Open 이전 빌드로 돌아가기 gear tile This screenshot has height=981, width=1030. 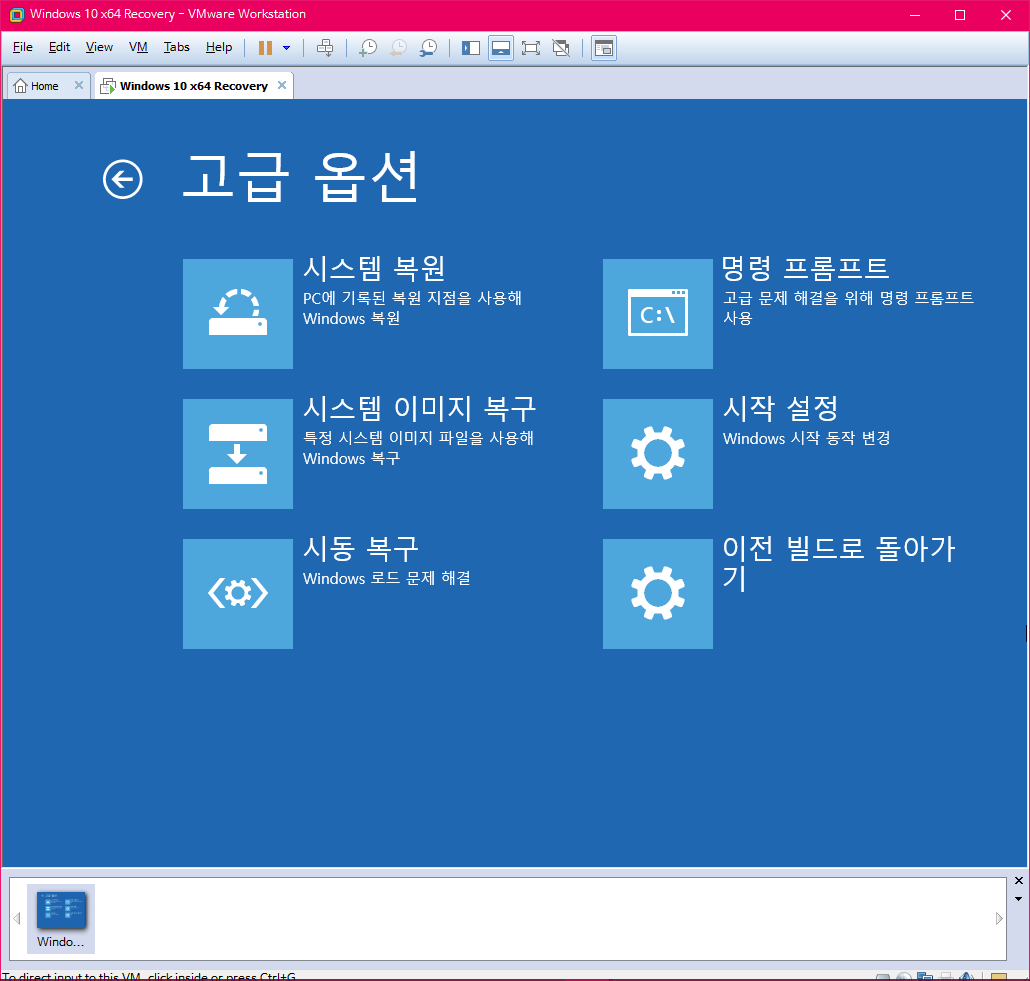[x=658, y=593]
